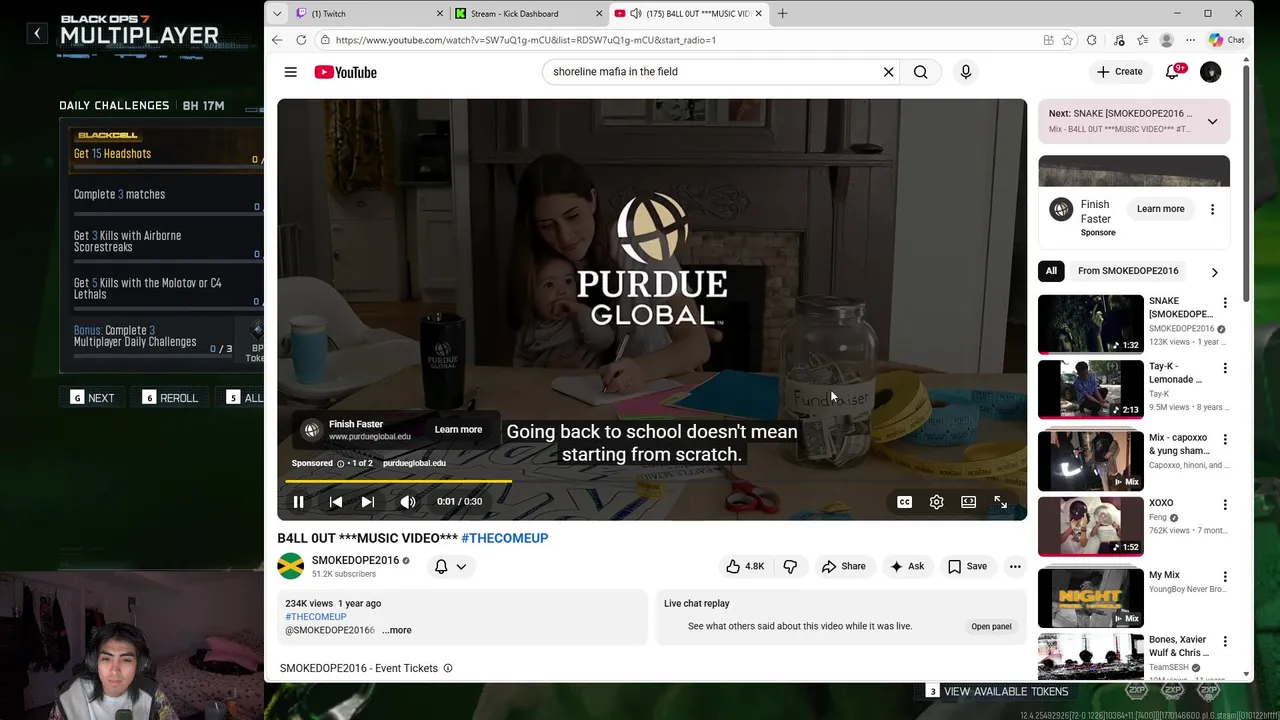The width and height of the screenshot is (1280, 720).
Task: Go back in Black Ops 7 menu
Action: click(37, 33)
